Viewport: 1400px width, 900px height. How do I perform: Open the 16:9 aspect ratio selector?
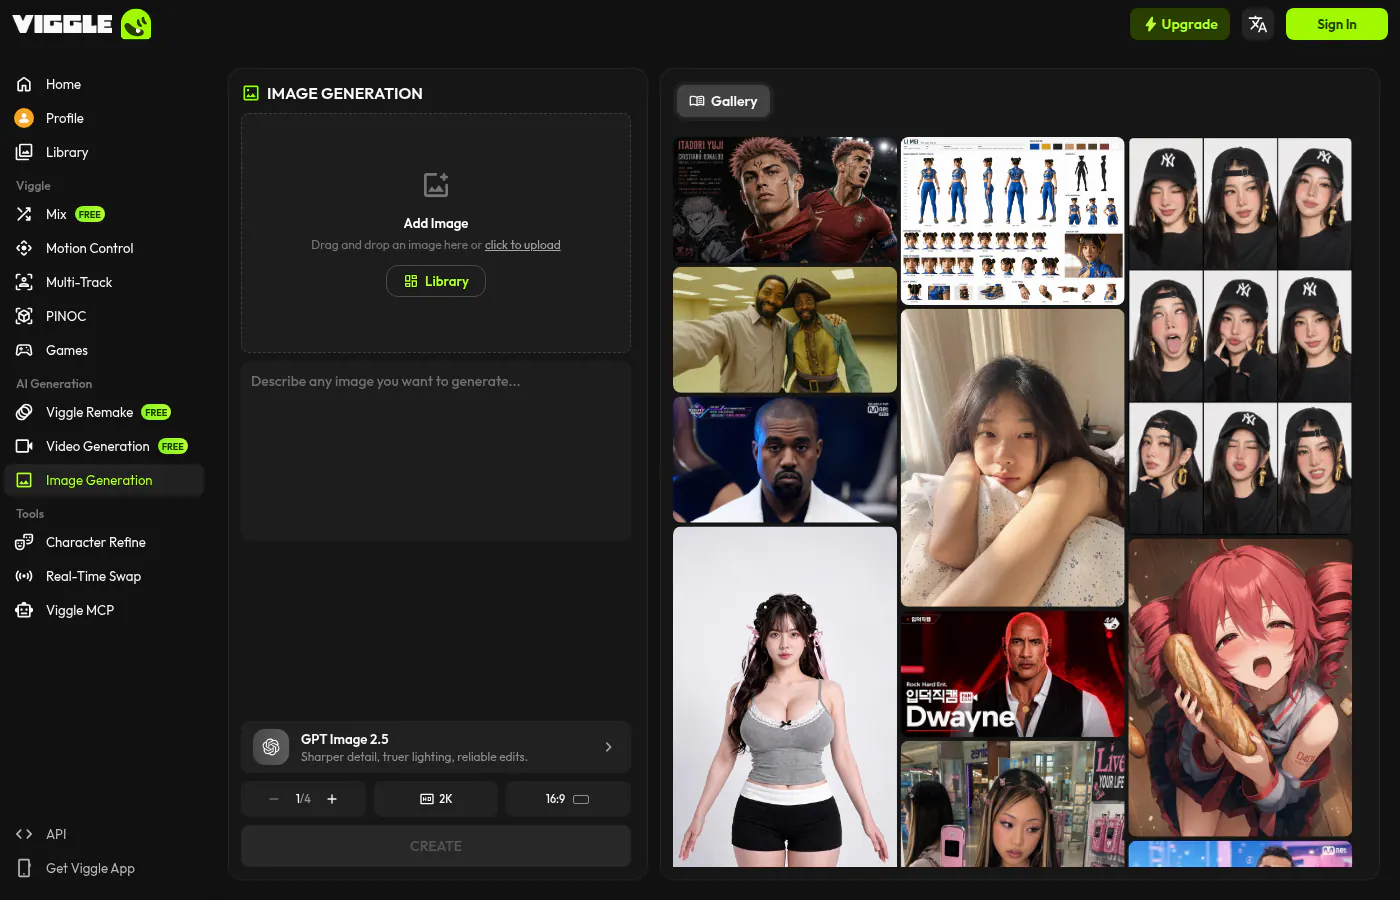point(568,799)
